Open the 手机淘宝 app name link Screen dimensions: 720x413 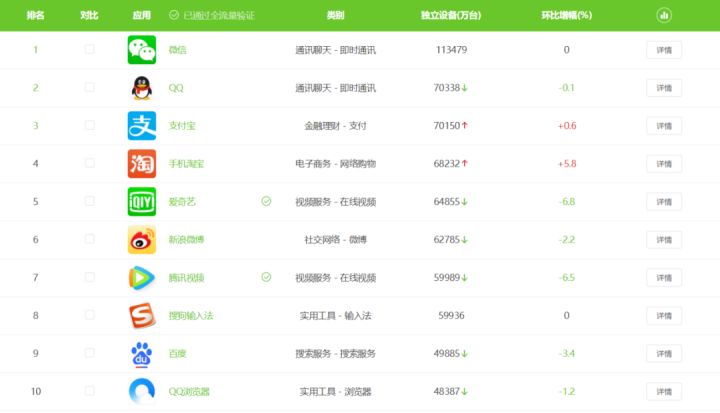click(186, 164)
